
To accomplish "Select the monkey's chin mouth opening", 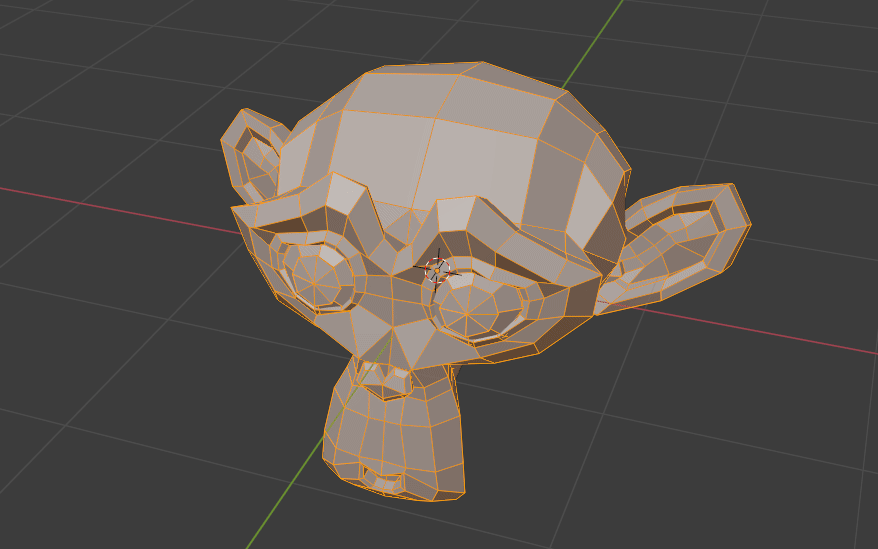I will click(382, 479).
